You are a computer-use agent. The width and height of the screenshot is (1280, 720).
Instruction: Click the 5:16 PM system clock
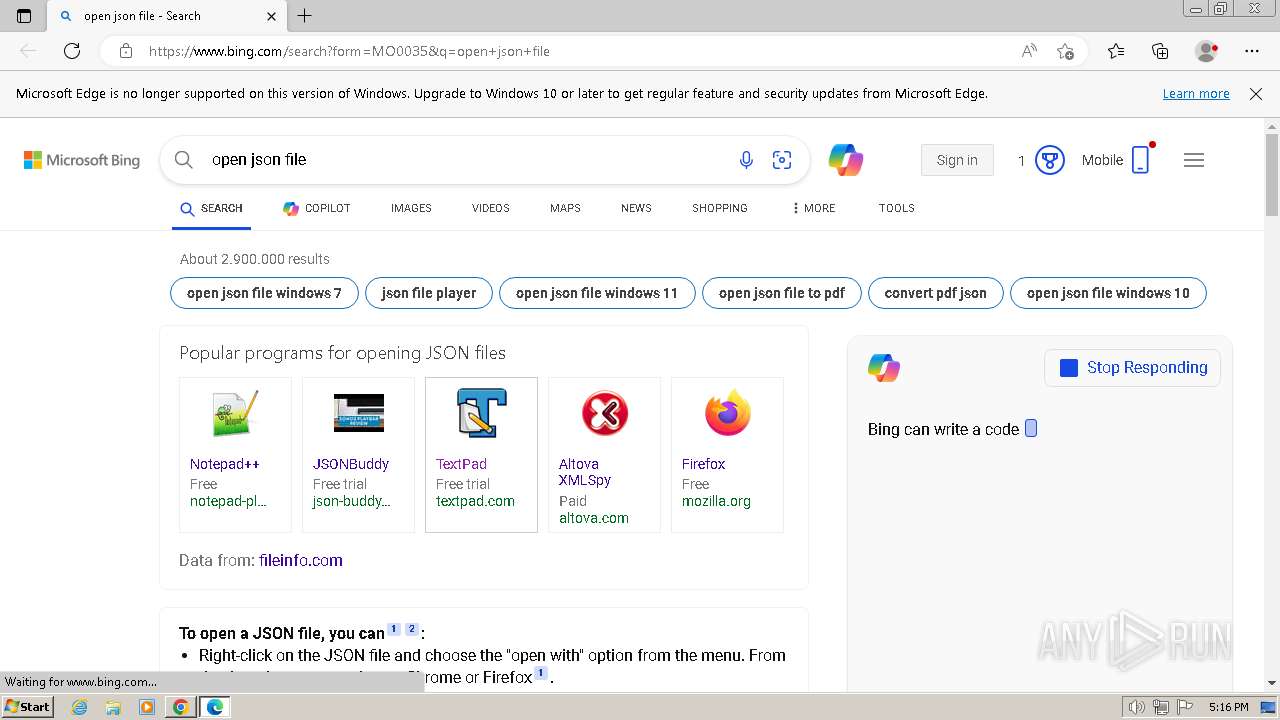pos(1228,707)
